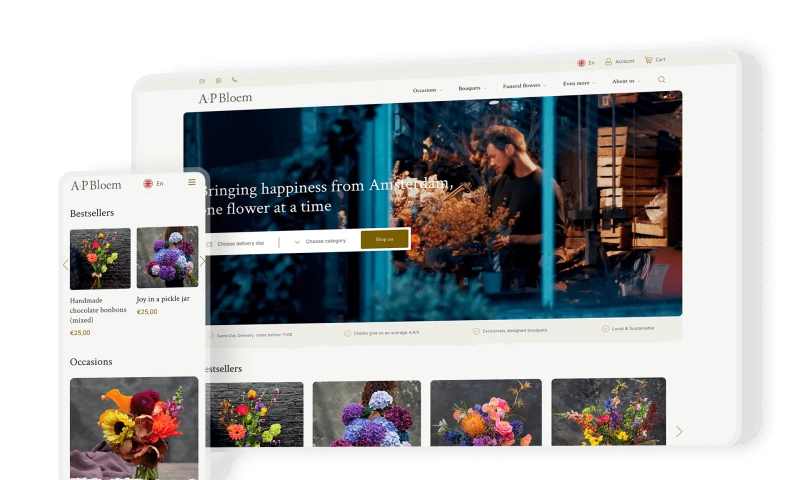Expand the About us menu
Screen dimensions: 800x480
(626, 81)
